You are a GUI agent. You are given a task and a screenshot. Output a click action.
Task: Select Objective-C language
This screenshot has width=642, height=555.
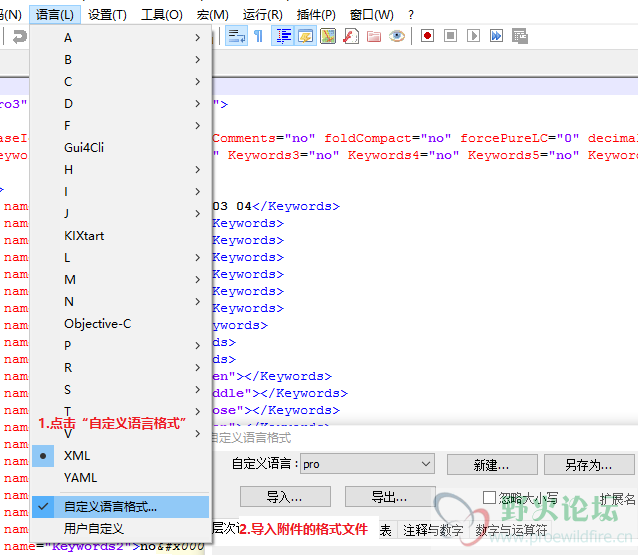(121, 324)
